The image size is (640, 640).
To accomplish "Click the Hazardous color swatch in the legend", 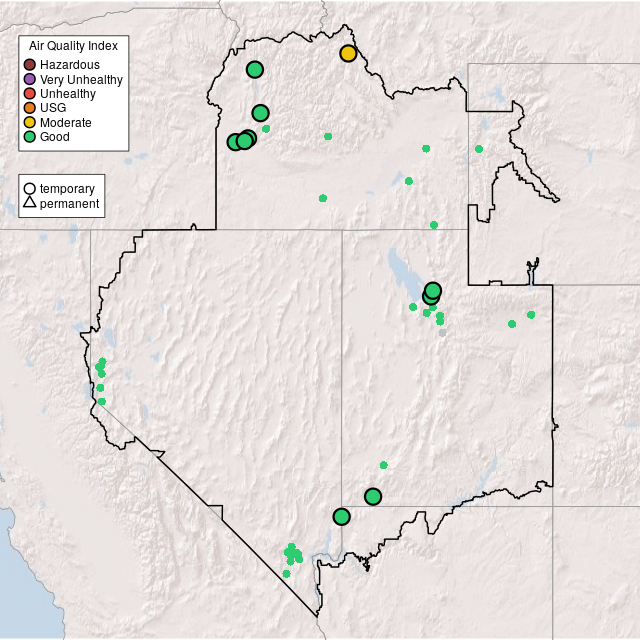I will coord(30,65).
